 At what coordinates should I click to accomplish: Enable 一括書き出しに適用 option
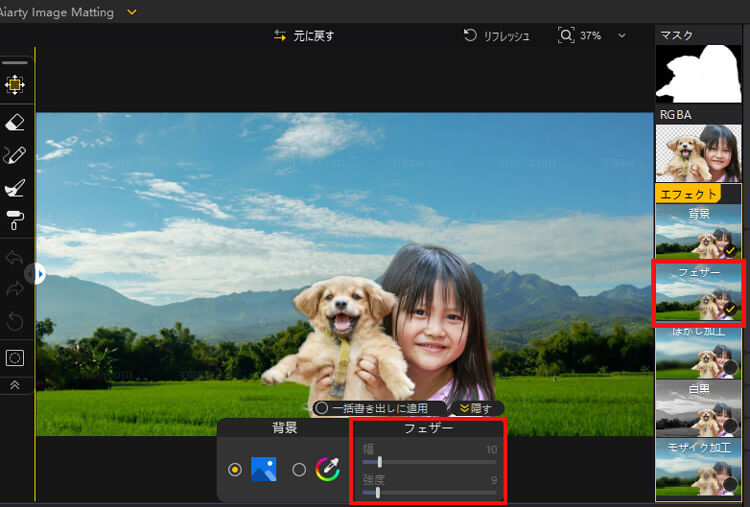tap(322, 408)
